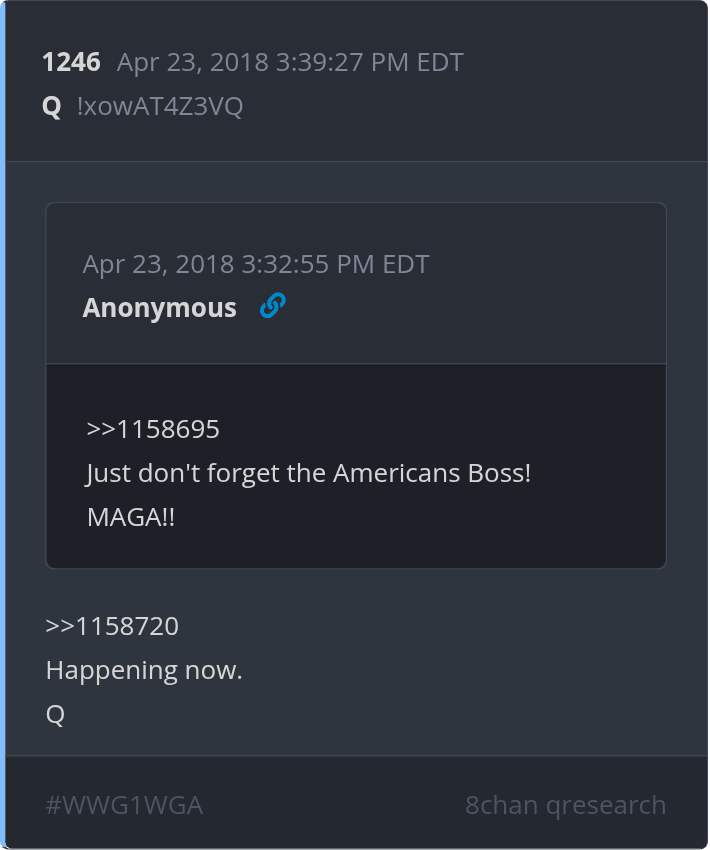Click the chain link icon beside Anonymous

[x=272, y=306]
